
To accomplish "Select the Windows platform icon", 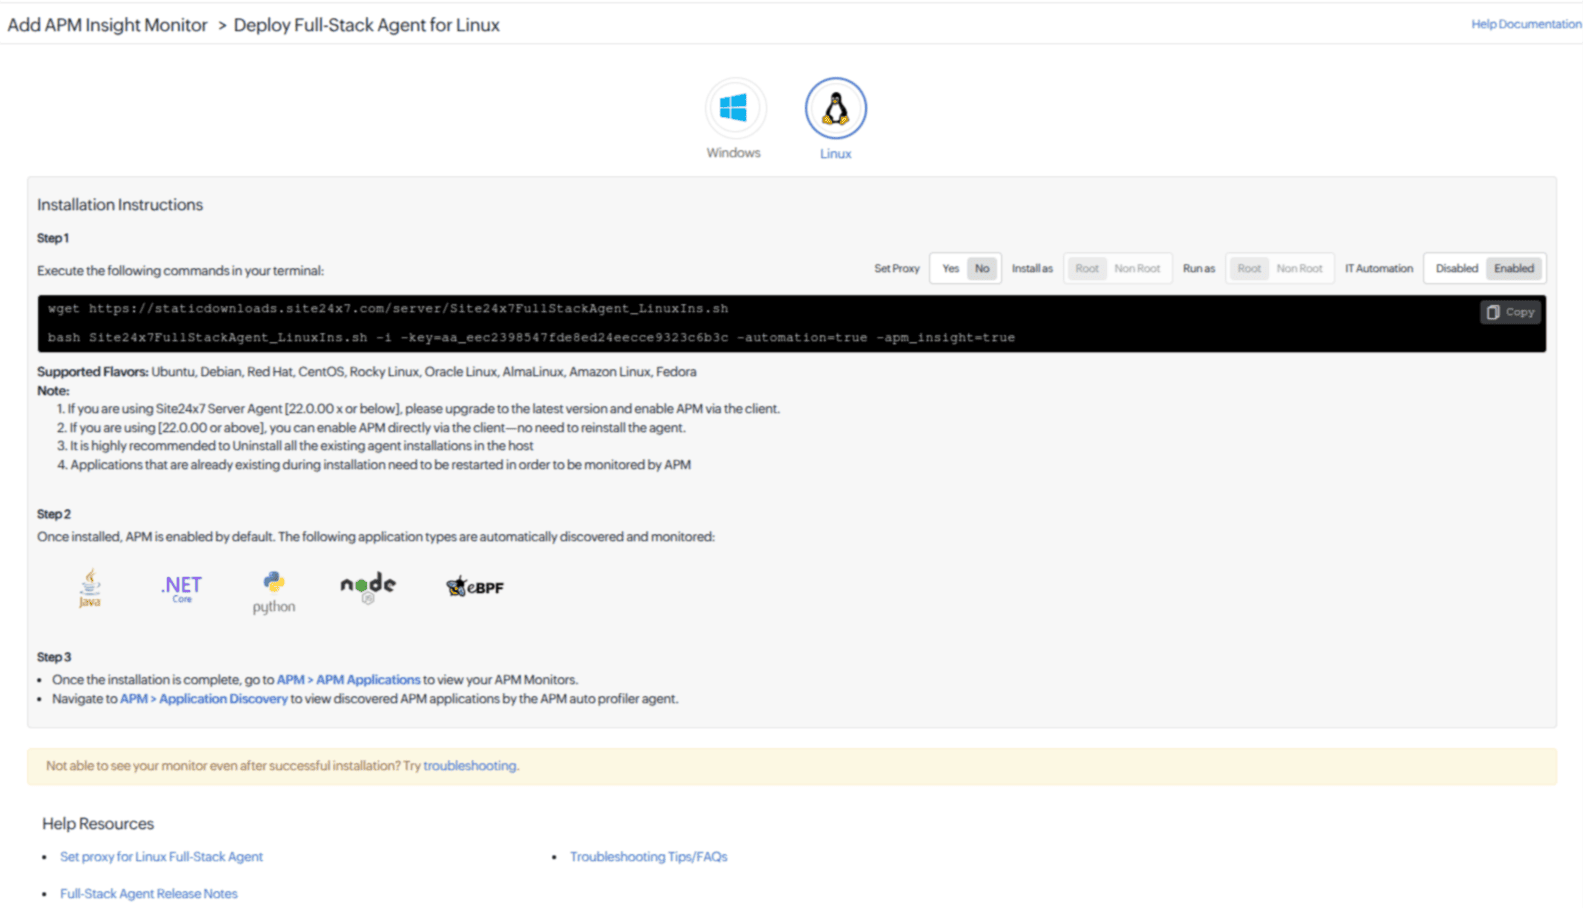I will coord(734,108).
